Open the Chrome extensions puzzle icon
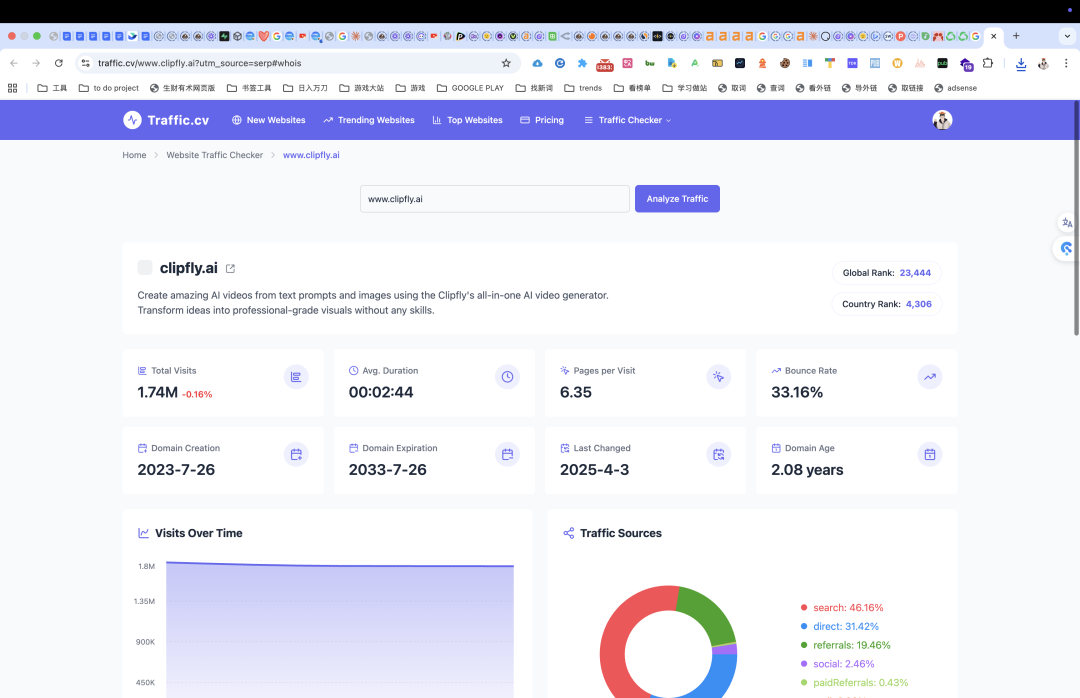The height and width of the screenshot is (698, 1080). coord(988,63)
